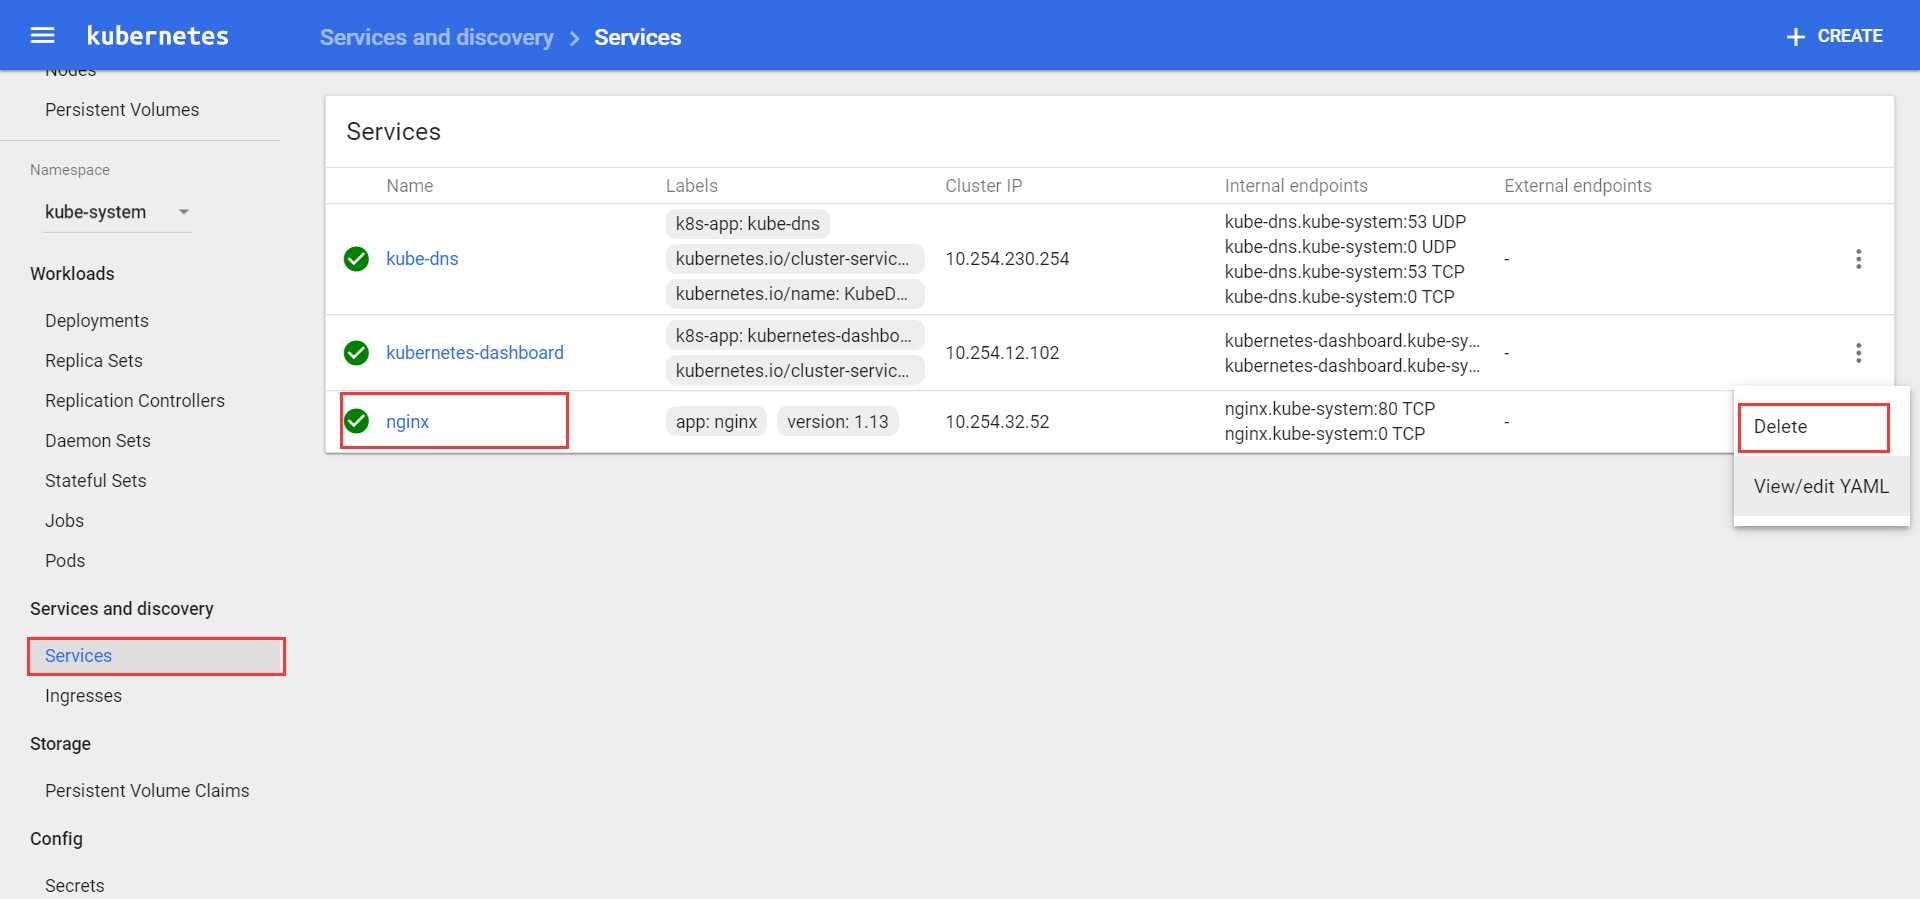
Task: Click the Services breadcrumb item
Action: point(637,37)
